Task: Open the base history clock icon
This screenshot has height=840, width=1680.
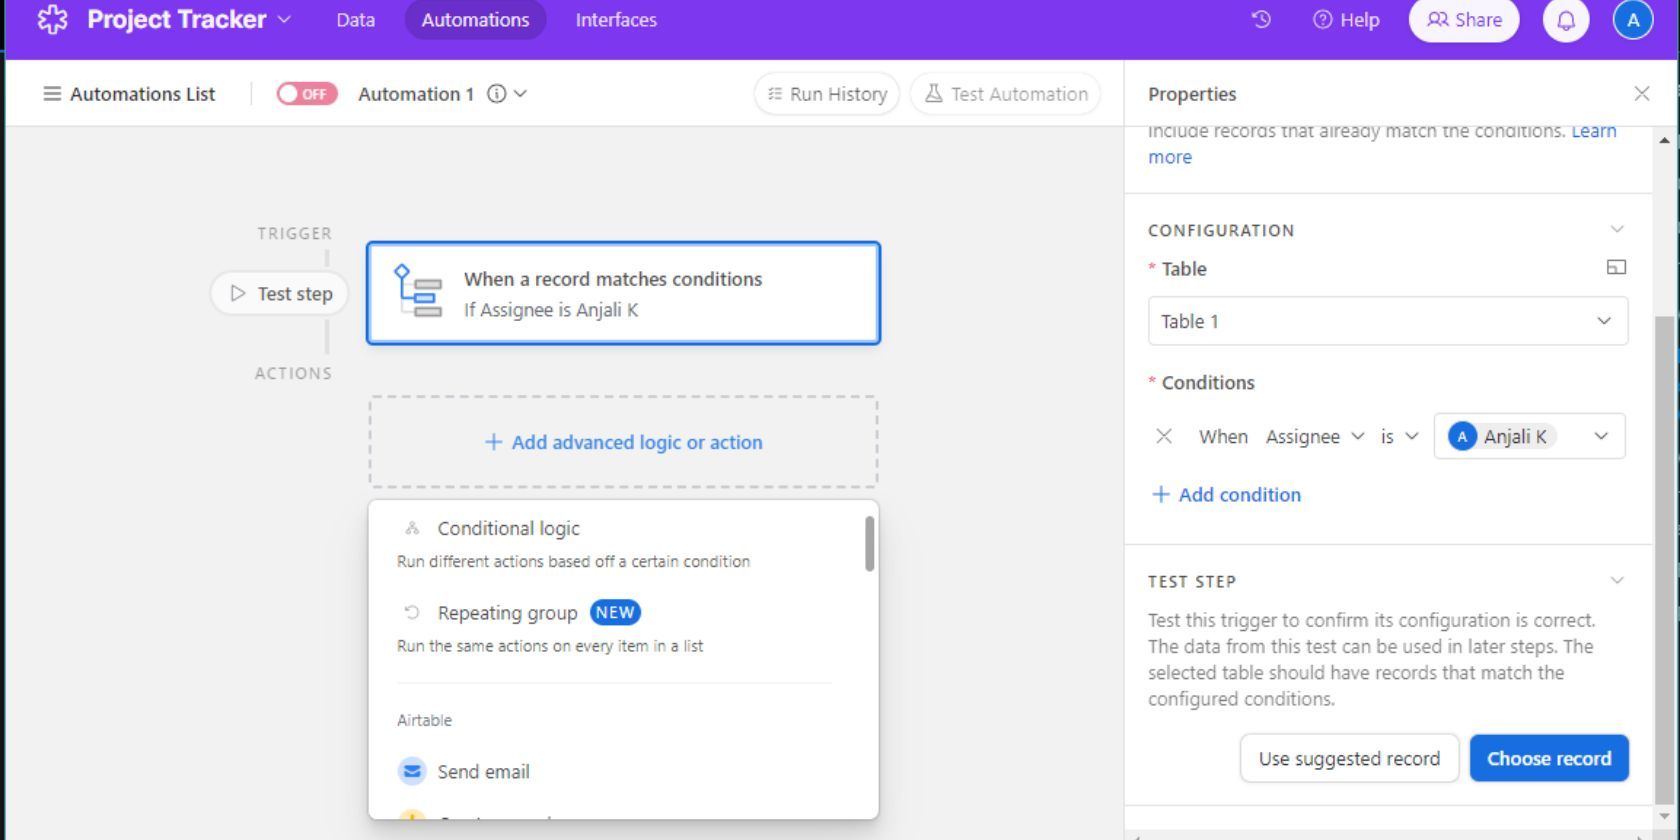Action: pyautogui.click(x=1261, y=19)
